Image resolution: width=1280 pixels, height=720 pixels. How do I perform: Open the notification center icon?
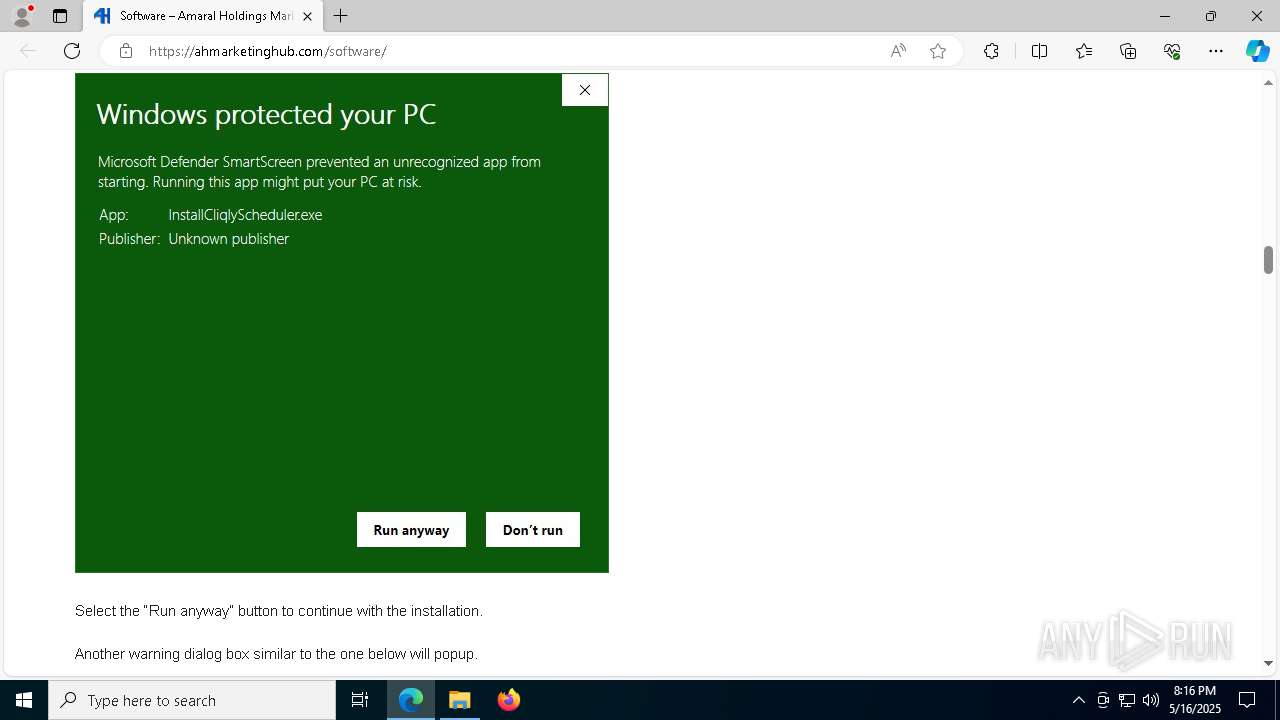coord(1248,700)
